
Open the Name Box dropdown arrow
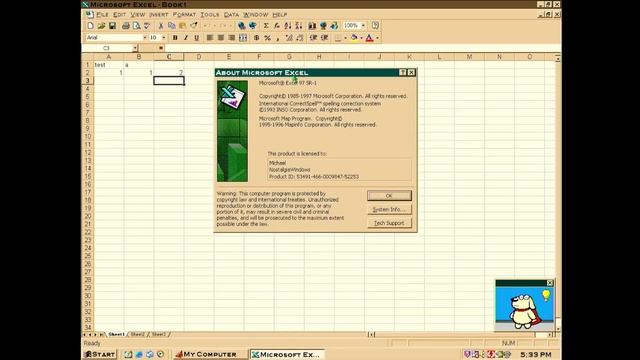pyautogui.click(x=135, y=48)
